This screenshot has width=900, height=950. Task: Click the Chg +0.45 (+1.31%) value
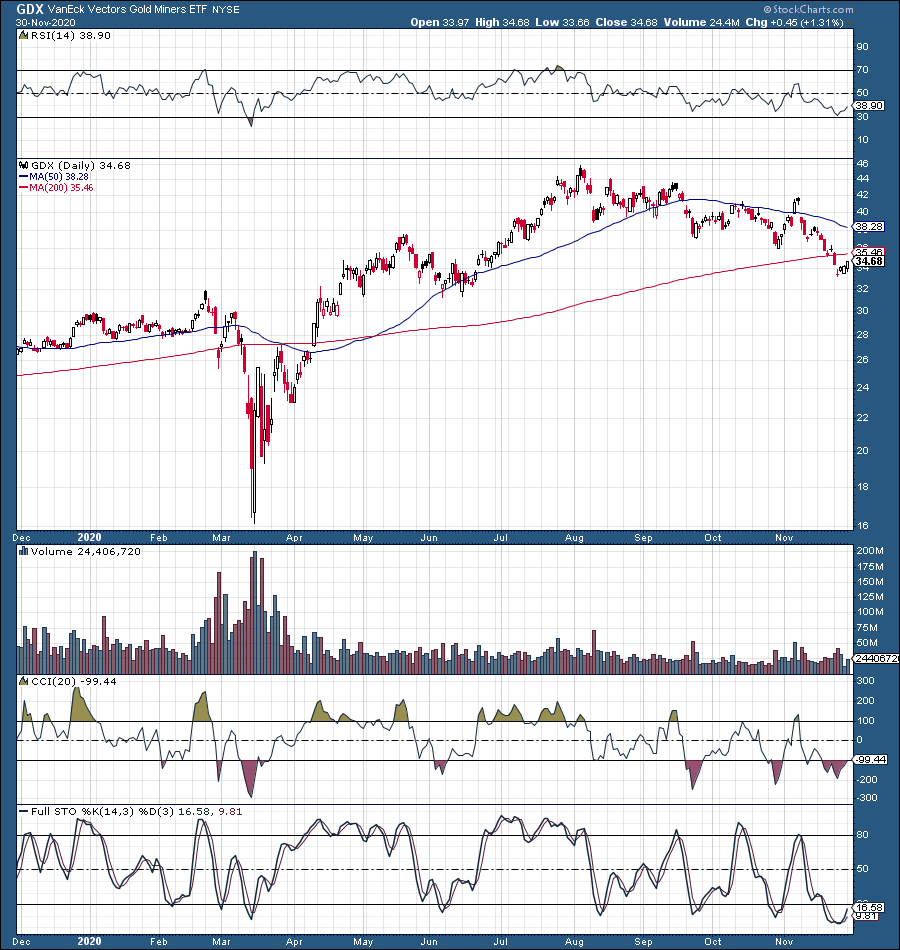[x=794, y=22]
